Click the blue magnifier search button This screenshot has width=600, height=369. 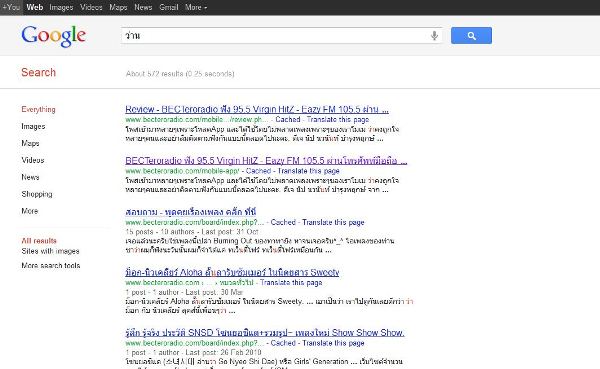[471, 36]
